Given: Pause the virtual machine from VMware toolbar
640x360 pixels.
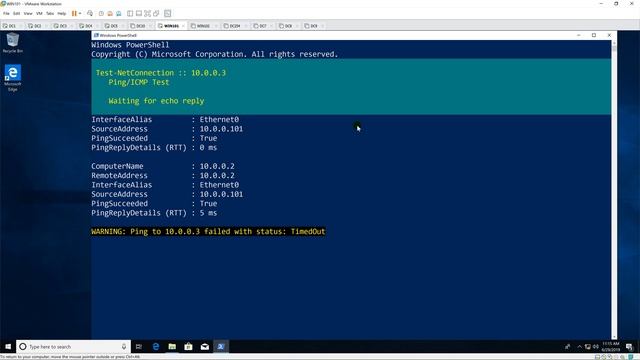Looking at the screenshot, I should coord(74,13).
